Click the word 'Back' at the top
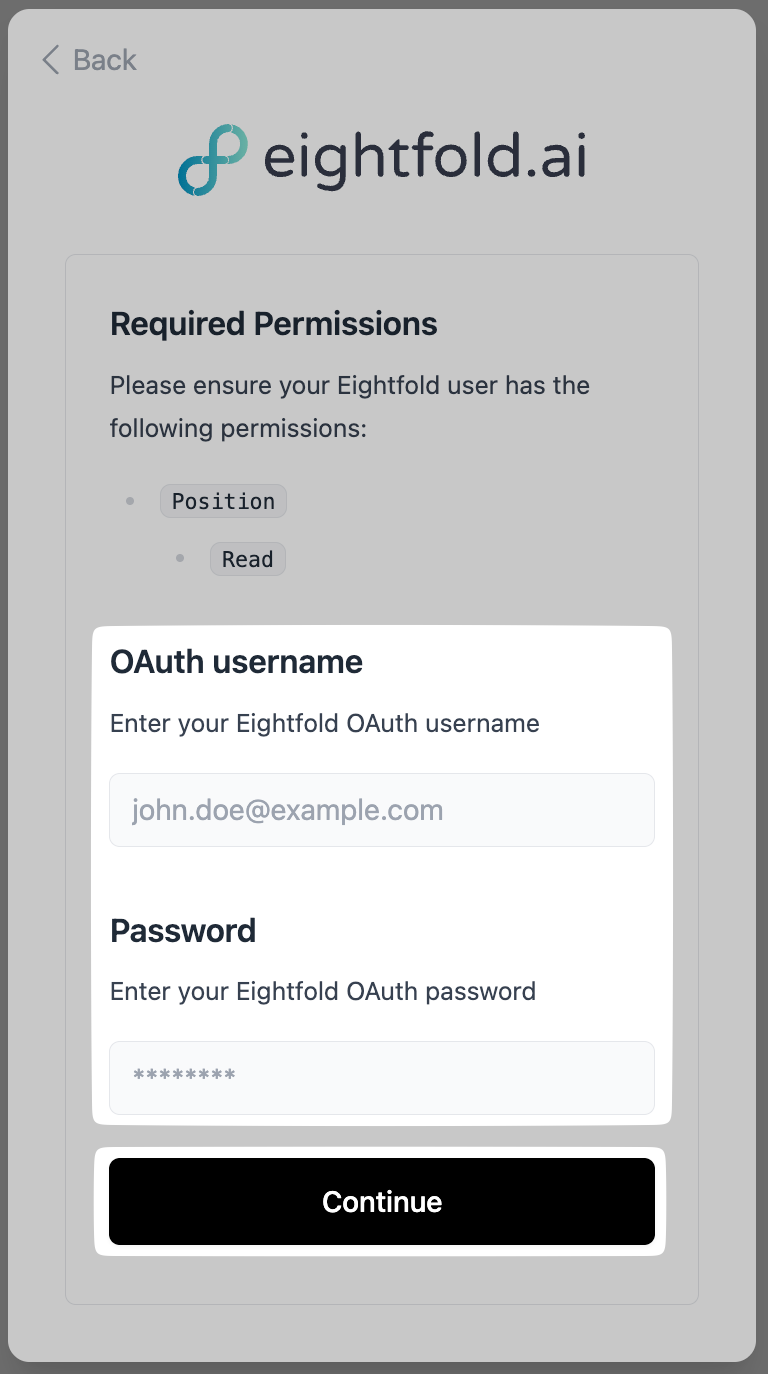 105,60
